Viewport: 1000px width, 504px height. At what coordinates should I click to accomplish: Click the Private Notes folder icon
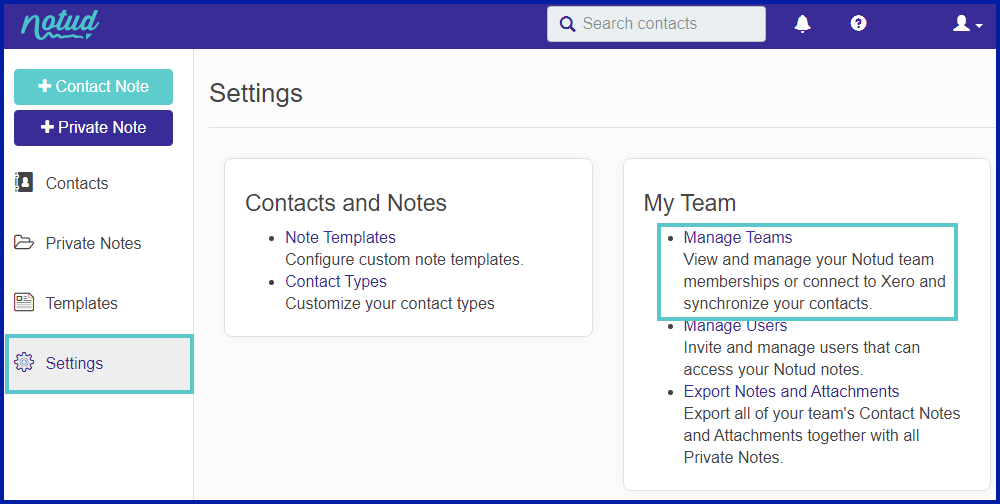pyautogui.click(x=24, y=242)
